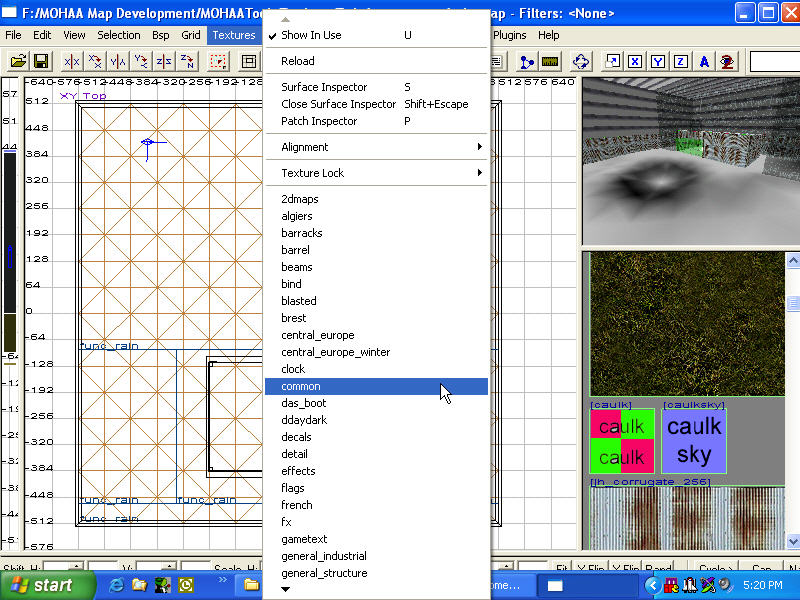Click the Z-axis flip toolbar icon
This screenshot has width=800, height=600.
pyautogui.click(x=164, y=61)
